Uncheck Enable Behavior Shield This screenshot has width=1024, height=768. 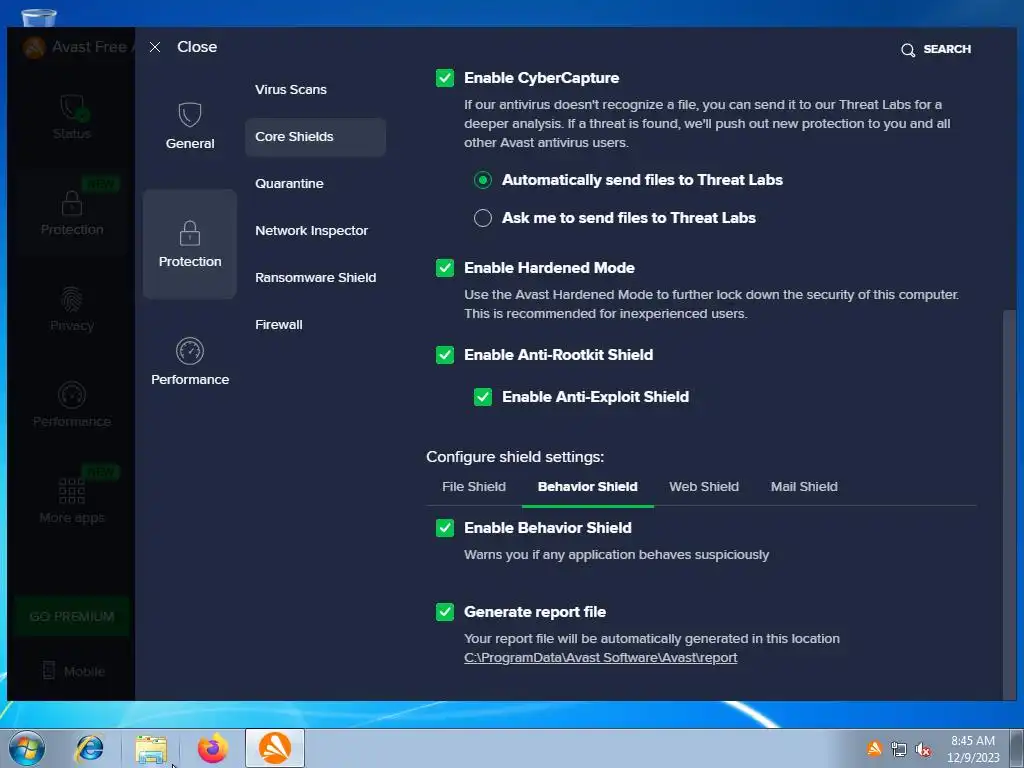(x=445, y=528)
